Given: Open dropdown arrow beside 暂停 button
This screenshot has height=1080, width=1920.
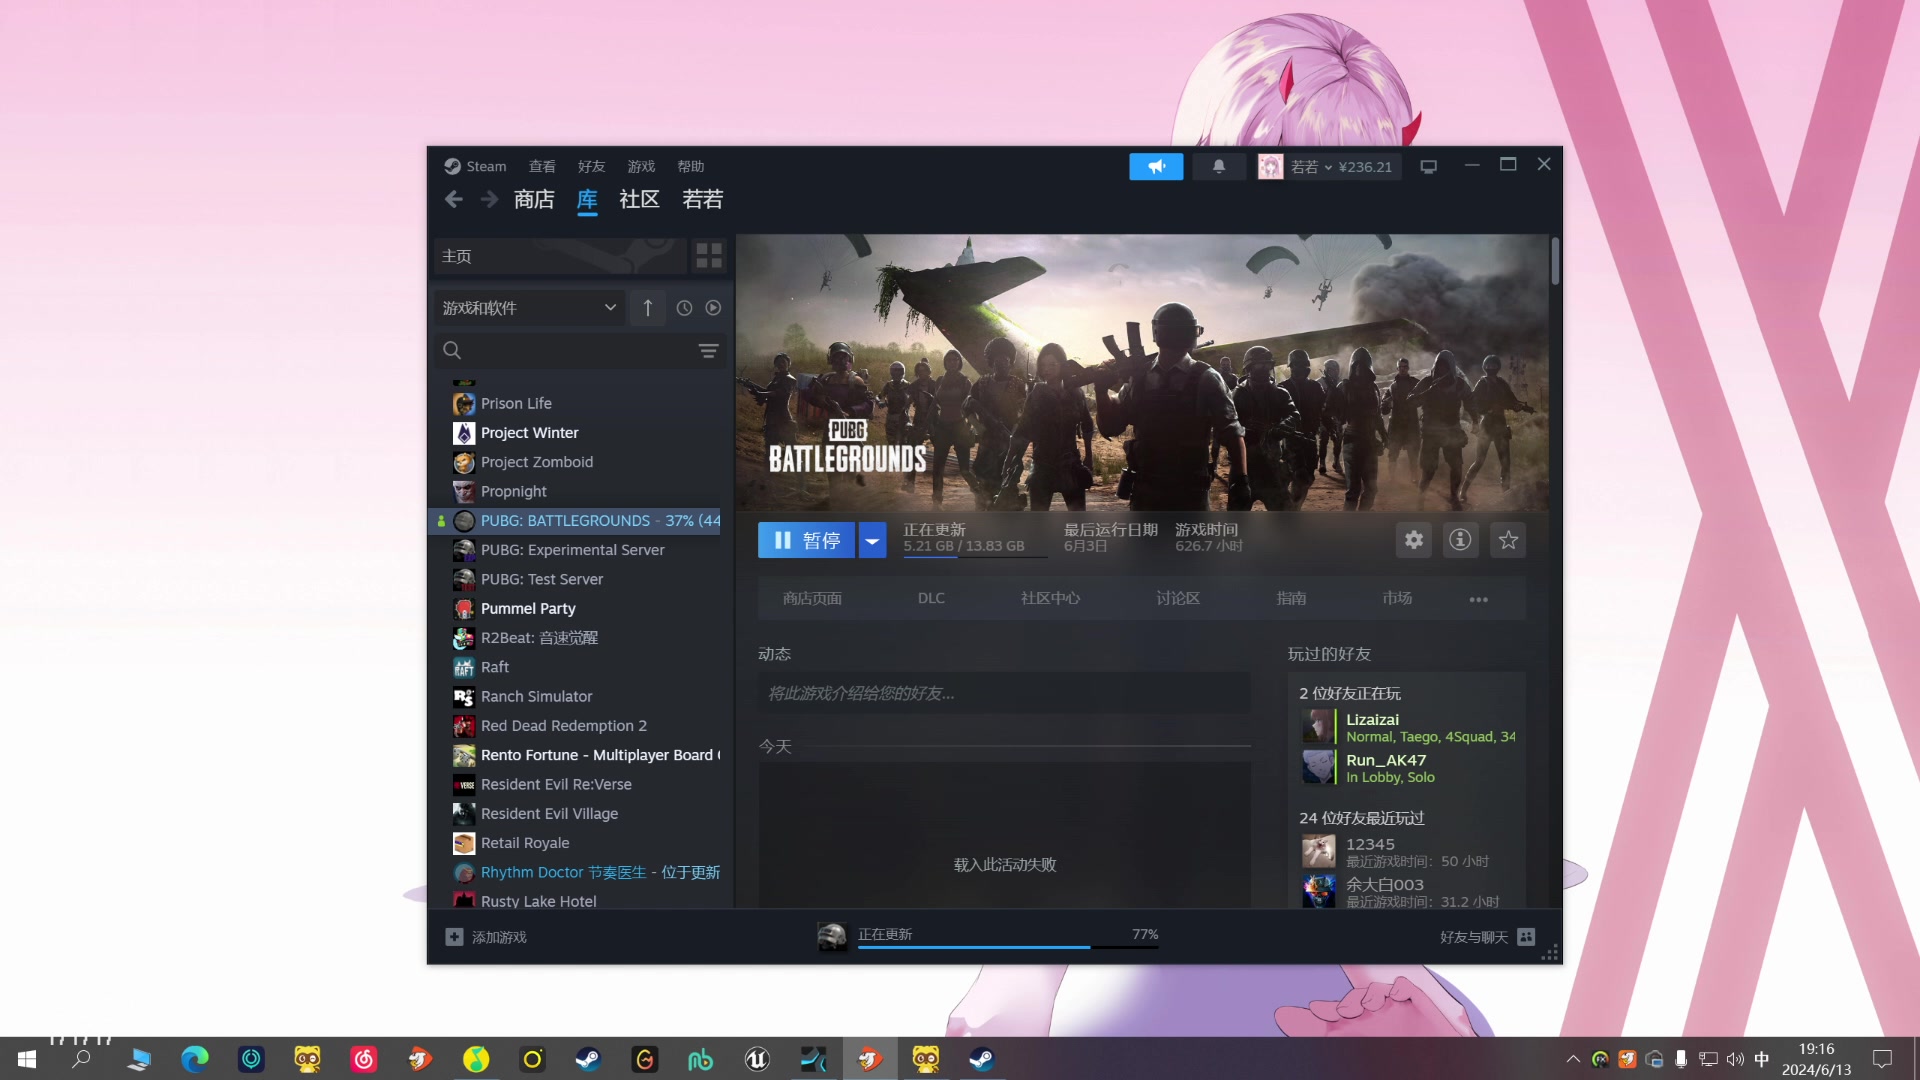Looking at the screenshot, I should (872, 541).
